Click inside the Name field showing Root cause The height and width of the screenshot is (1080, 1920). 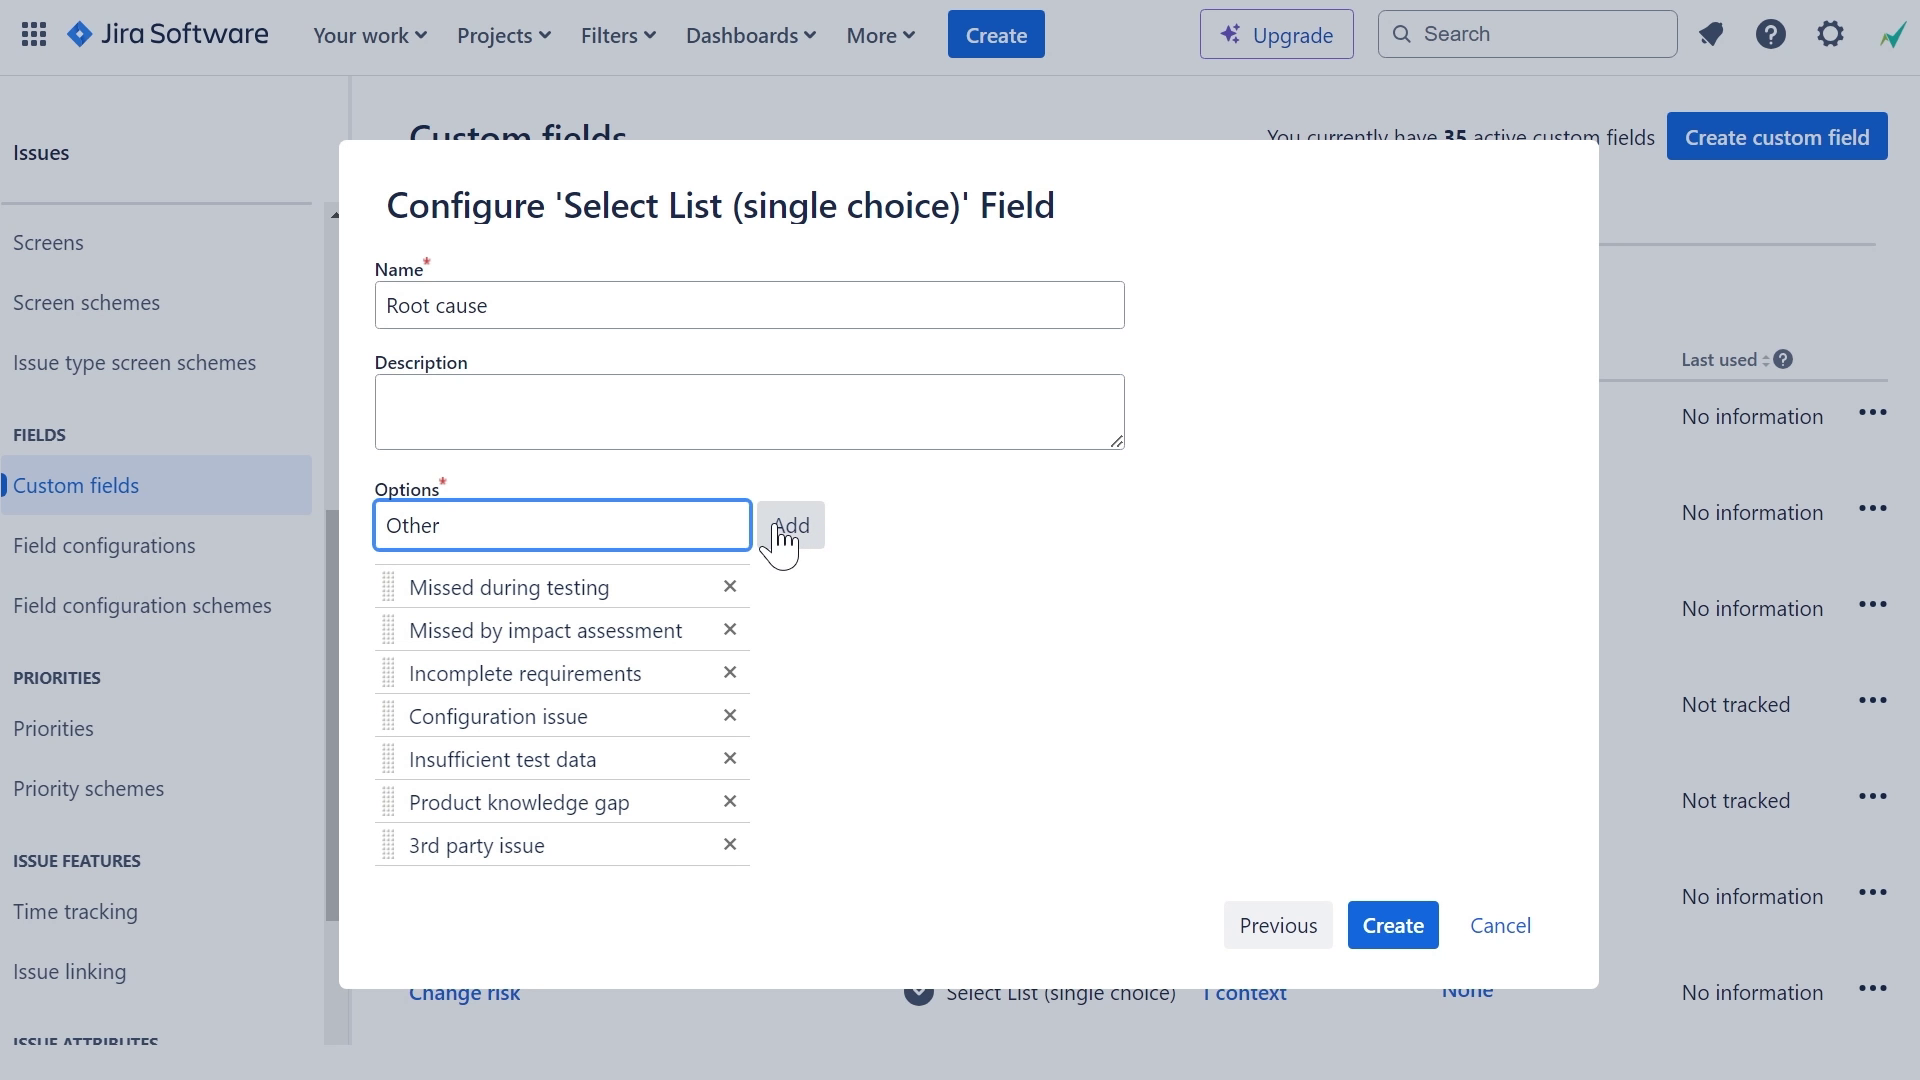click(x=749, y=305)
